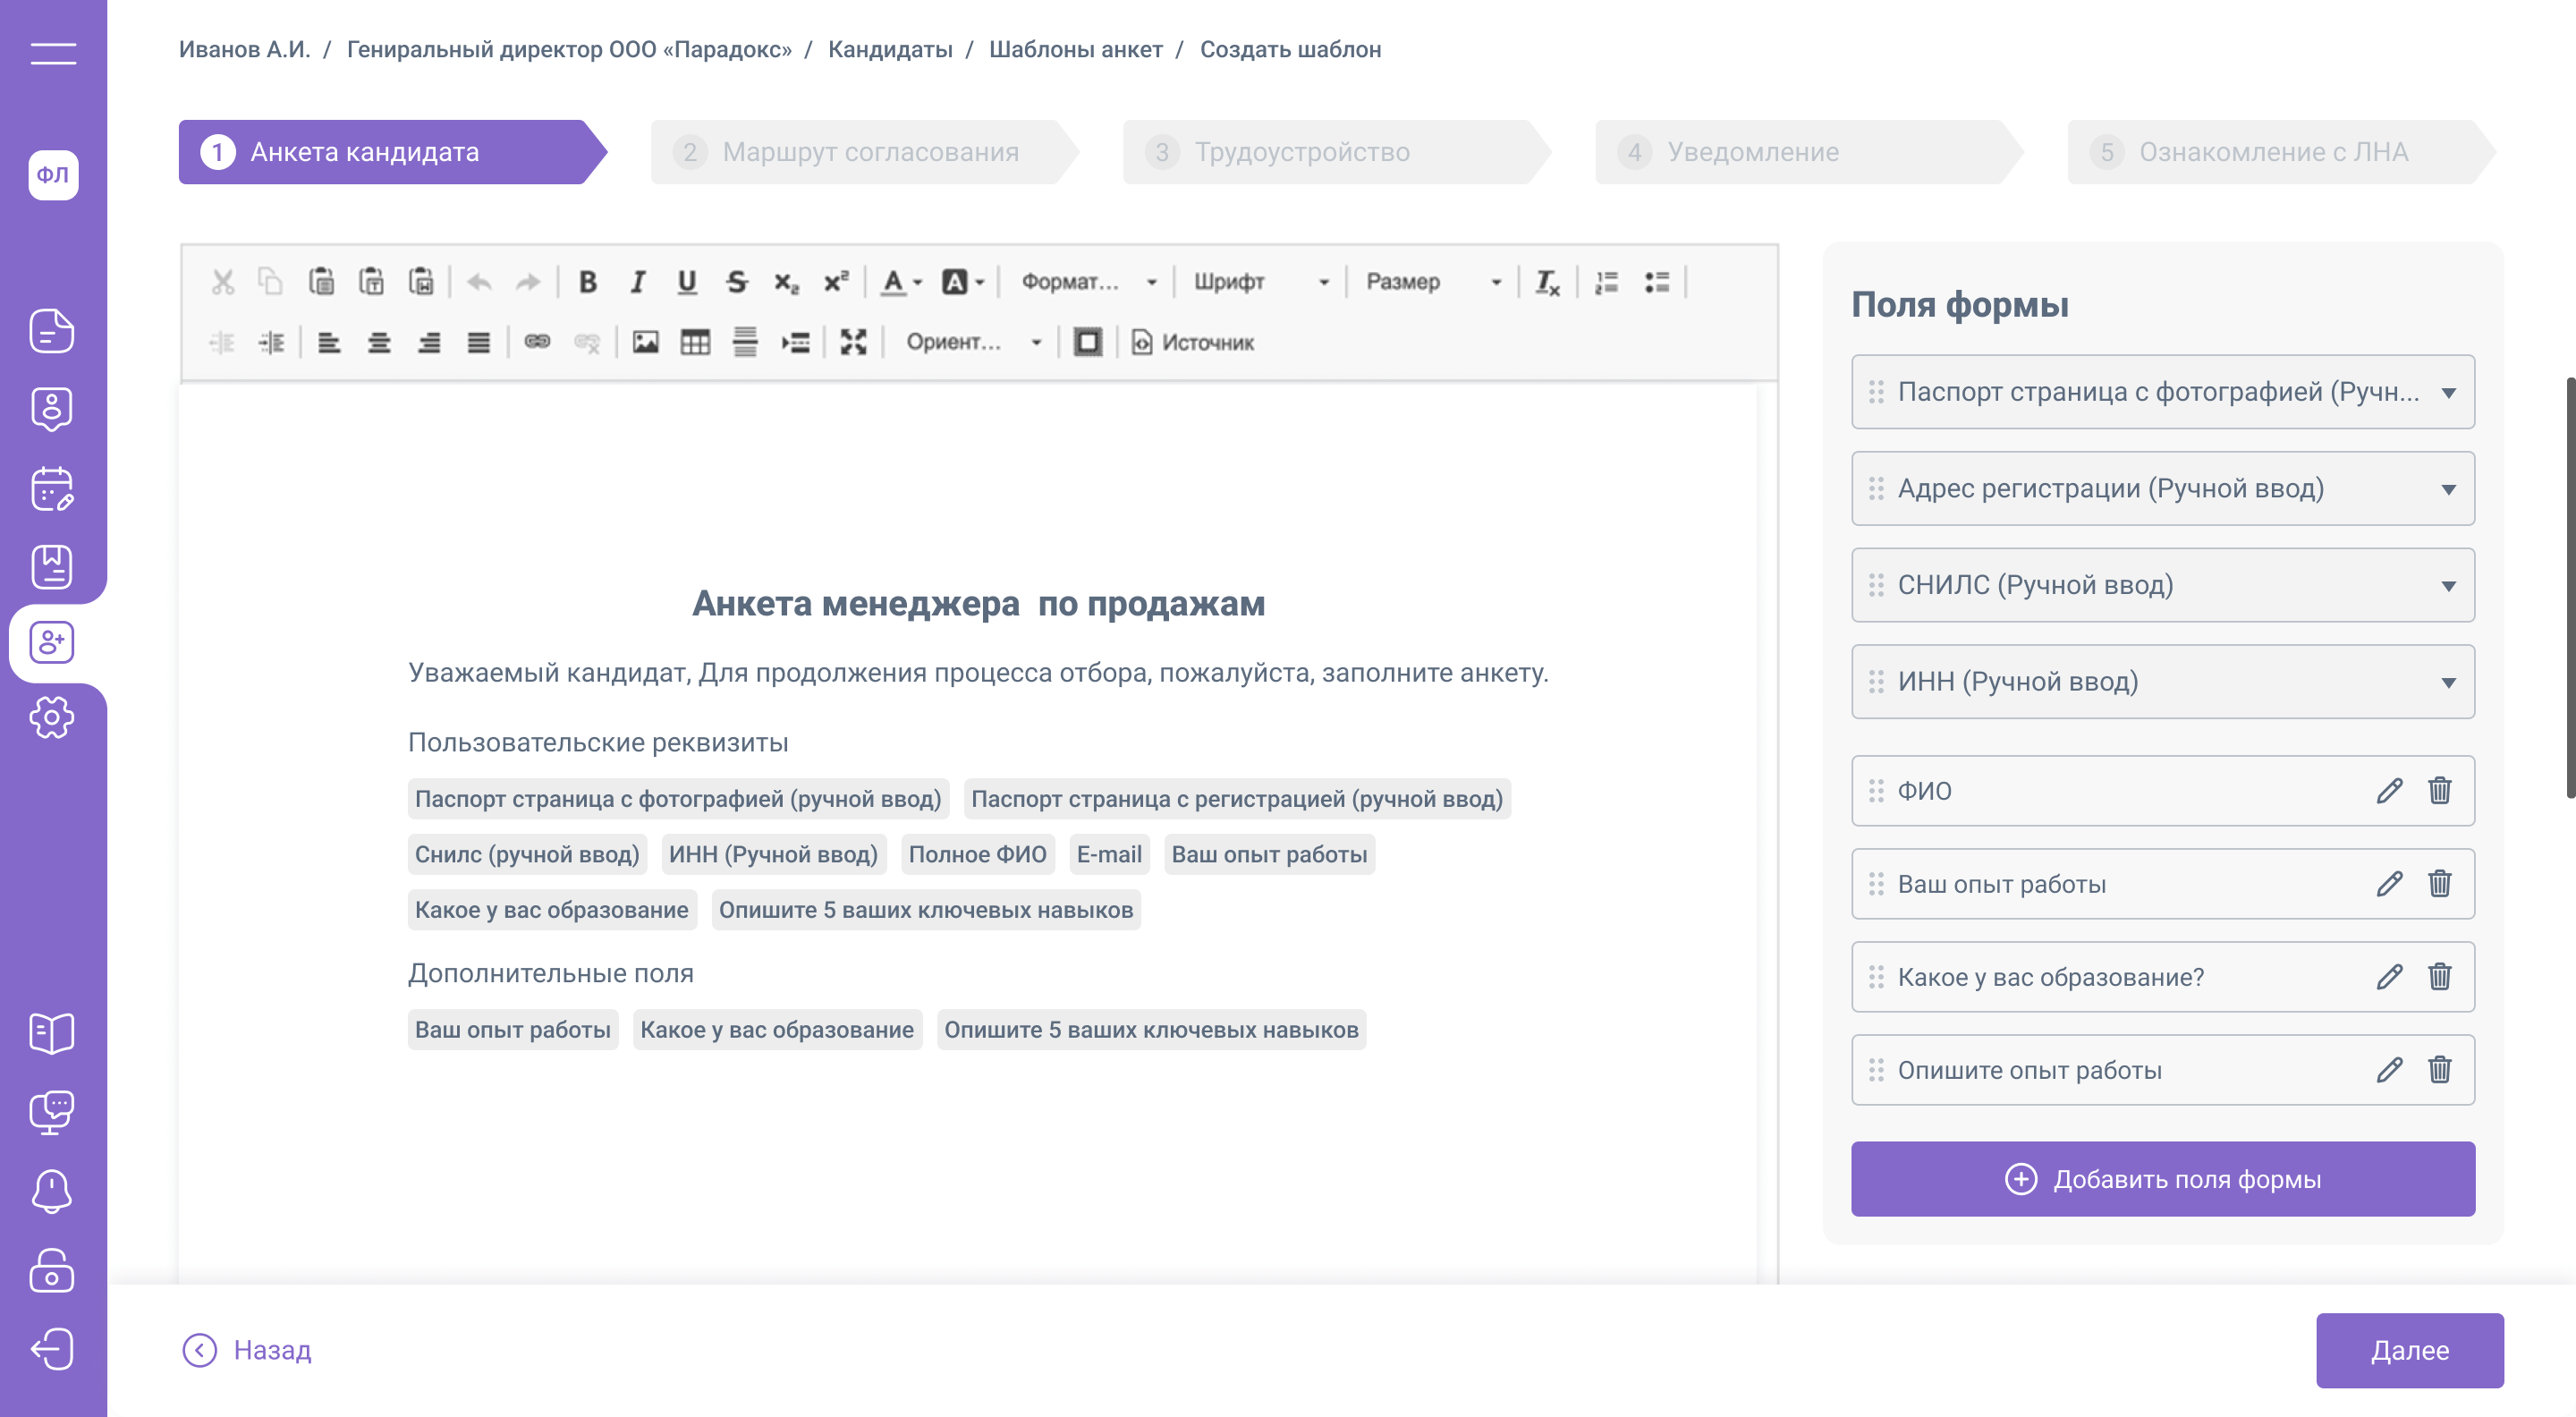
Task: Edit the 'Ваш опыт работы' field with pencil
Action: pos(2389,884)
